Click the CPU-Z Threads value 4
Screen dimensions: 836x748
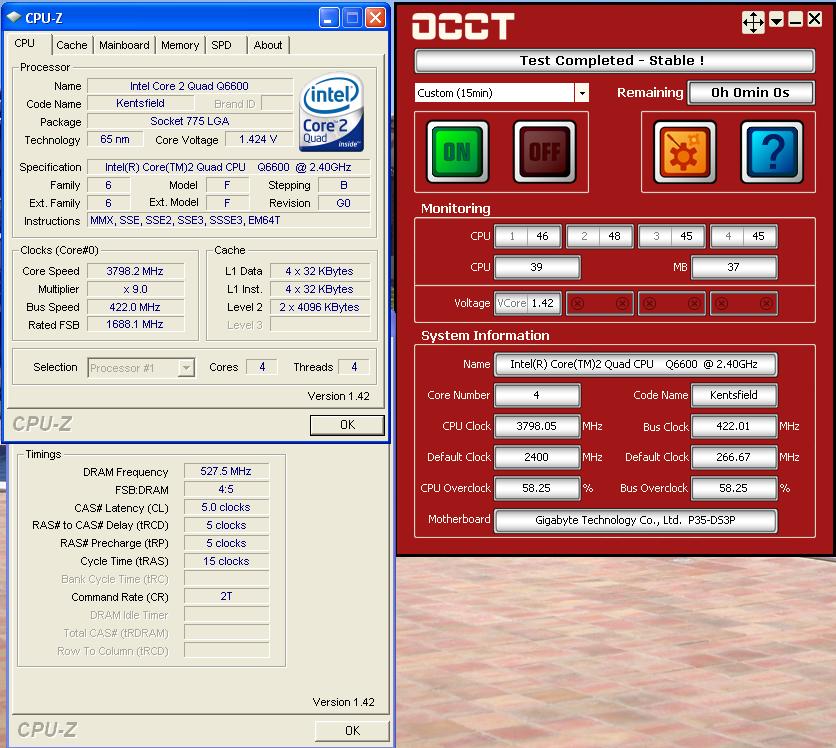pyautogui.click(x=354, y=367)
